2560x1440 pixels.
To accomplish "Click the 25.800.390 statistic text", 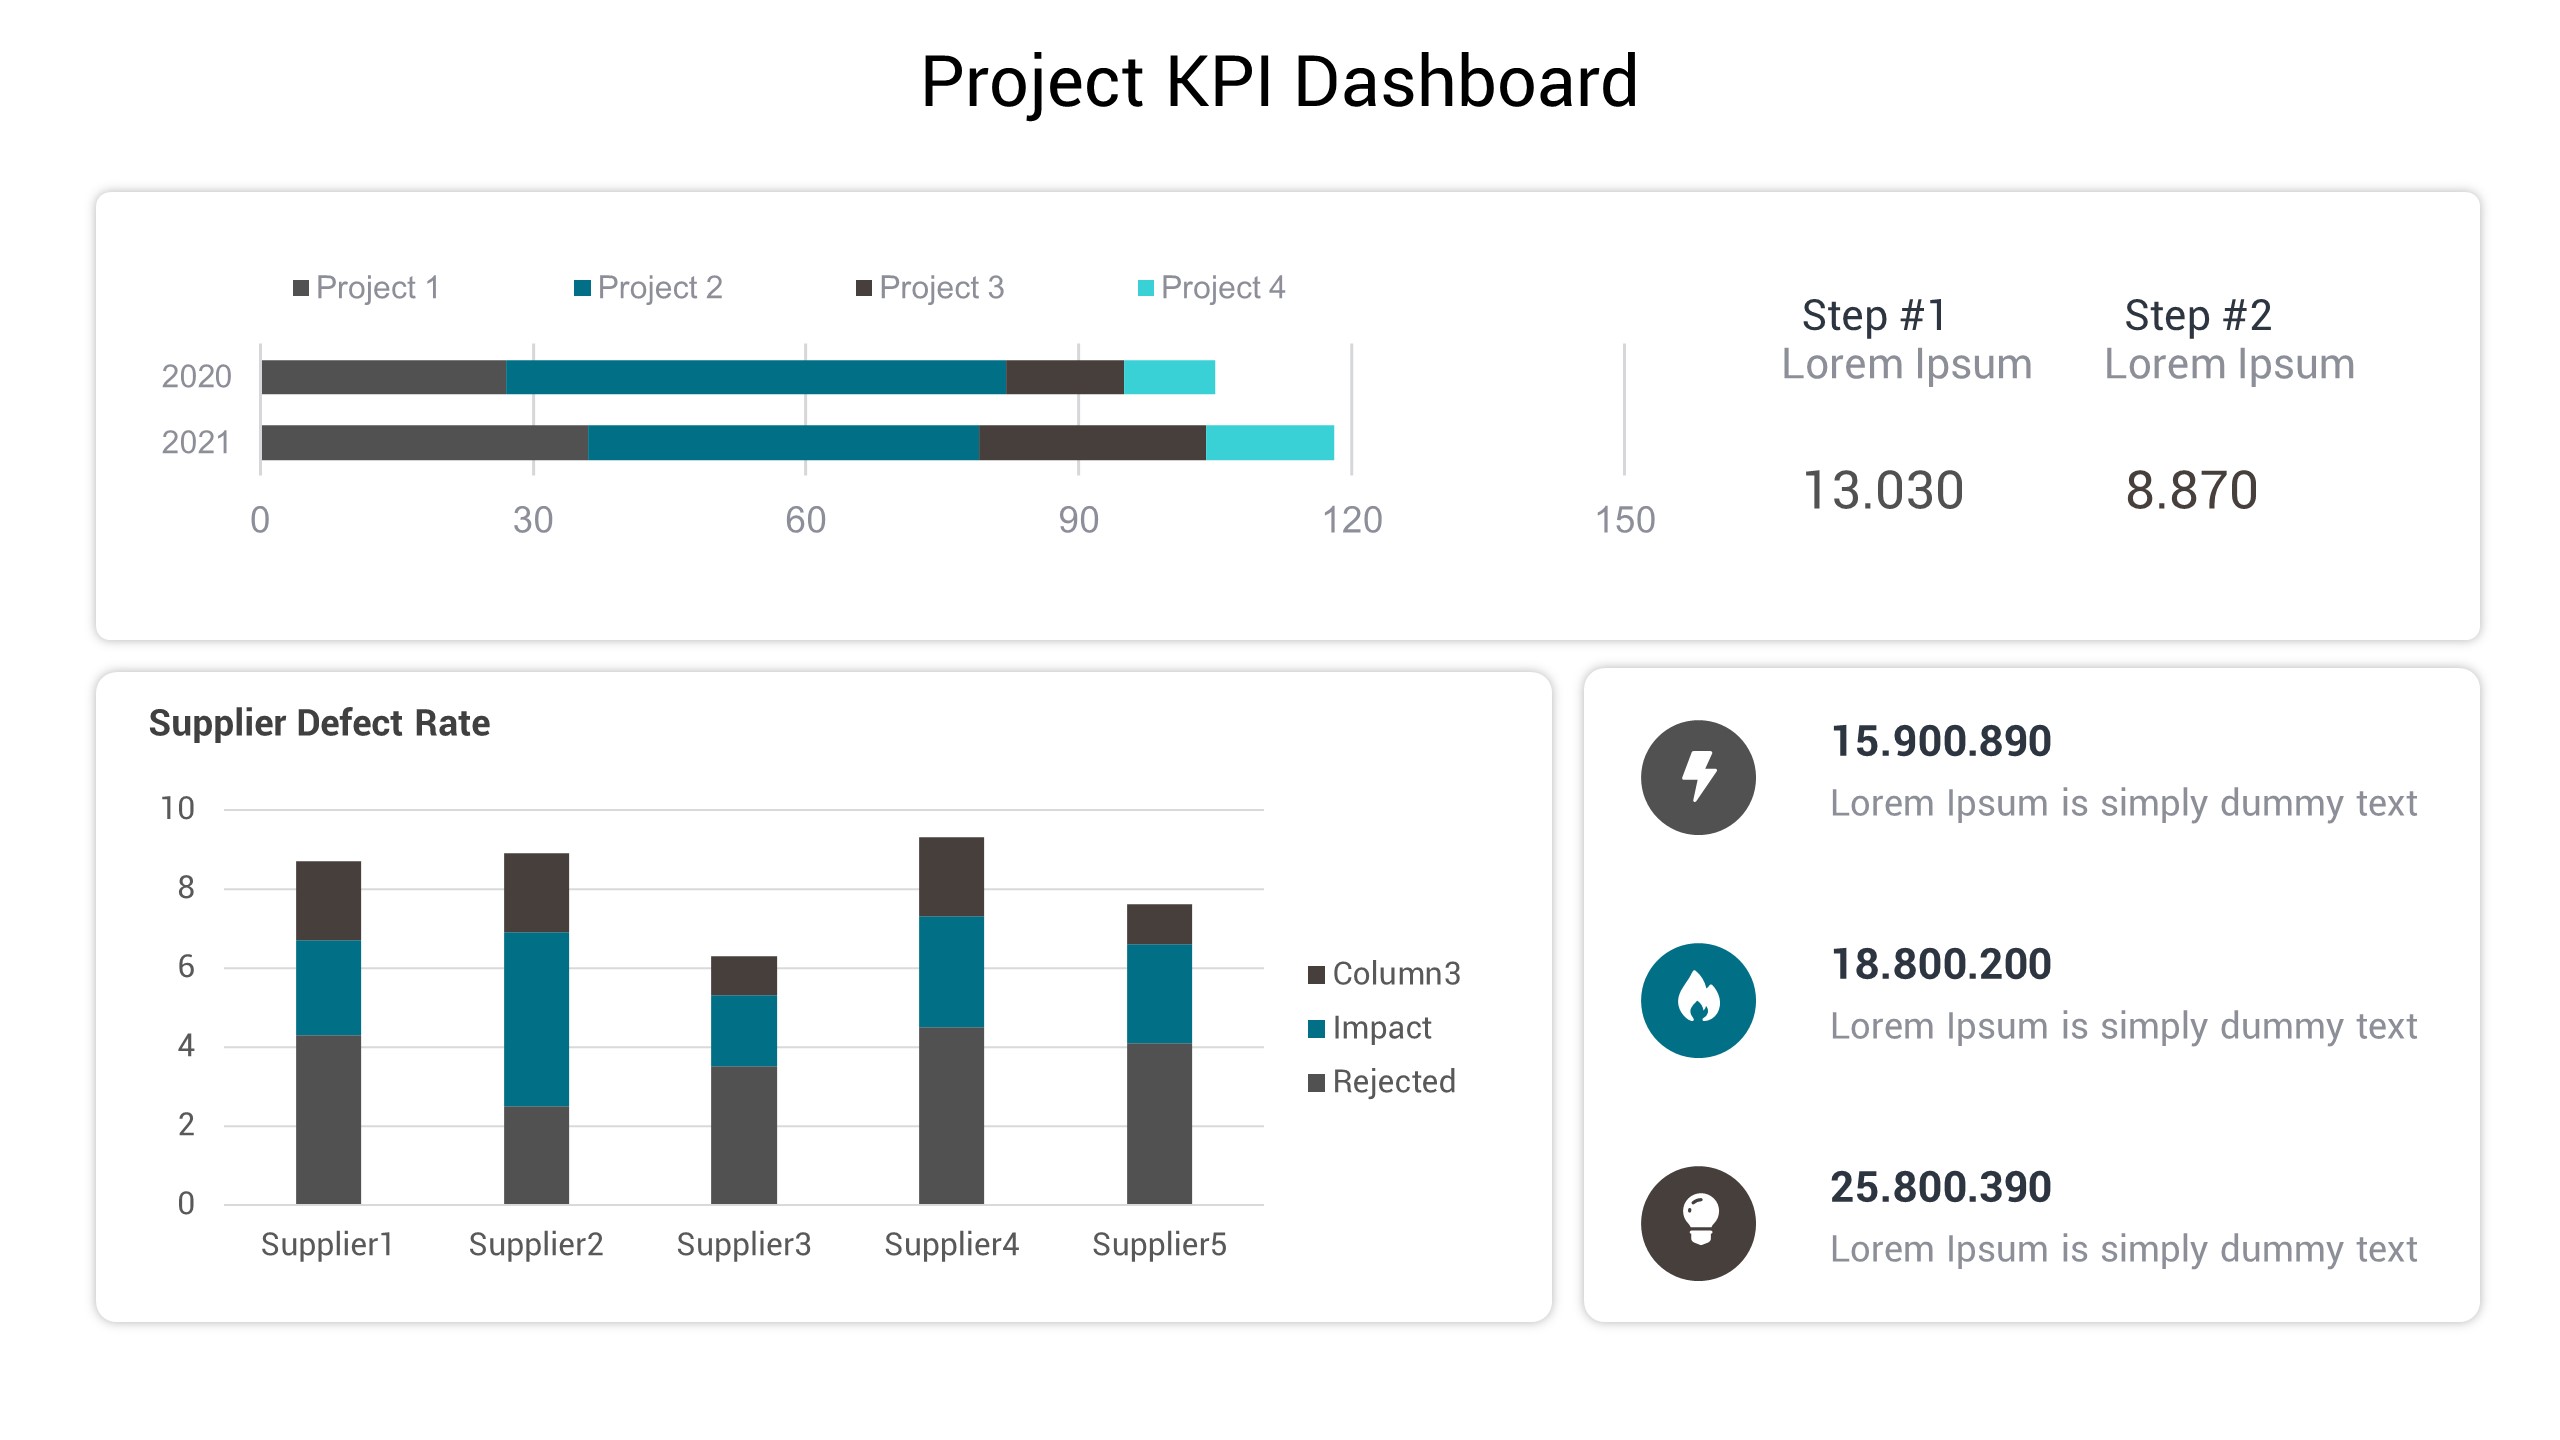I will point(1940,1188).
